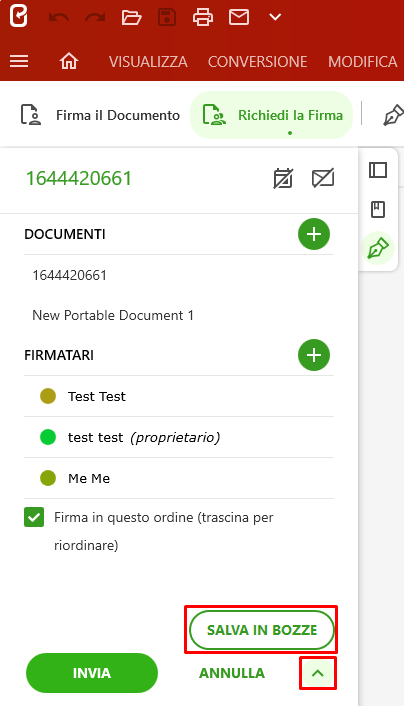Viewport: 404px width, 706px height.
Task: Click SALVA IN BOZZE button
Action: [x=262, y=630]
